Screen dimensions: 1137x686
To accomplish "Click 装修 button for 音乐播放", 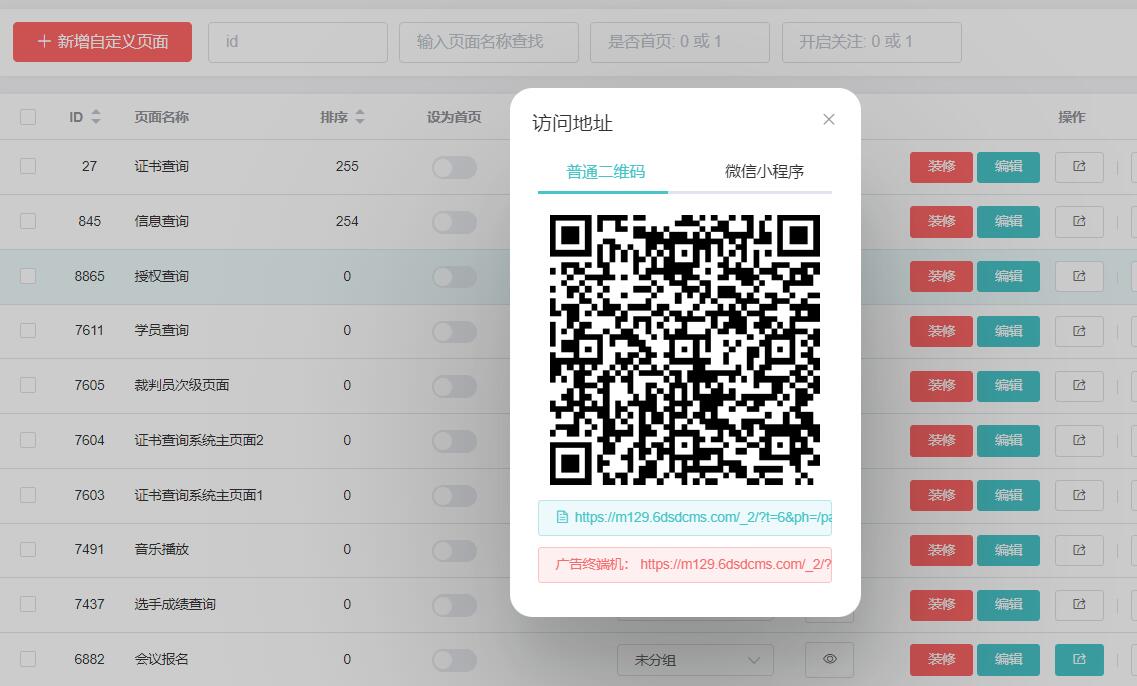I will tap(941, 550).
